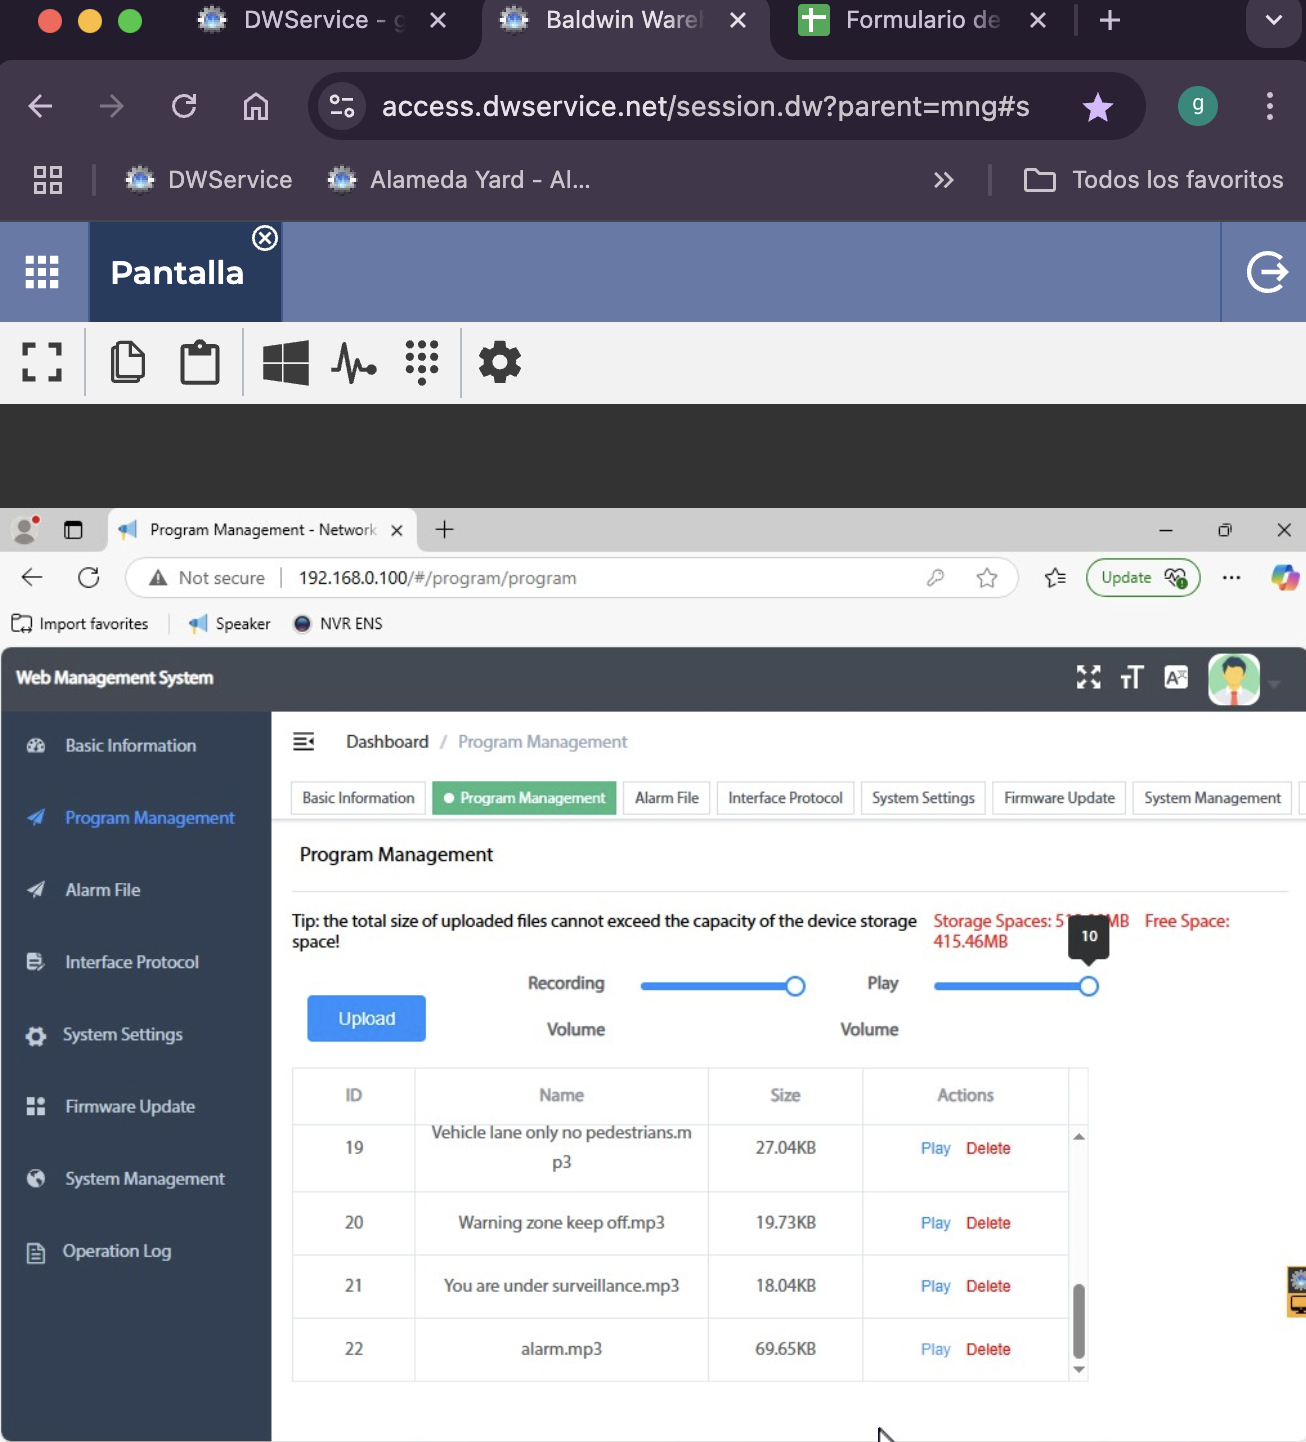
Task: Open Chrome profile avatar g
Action: click(1198, 106)
